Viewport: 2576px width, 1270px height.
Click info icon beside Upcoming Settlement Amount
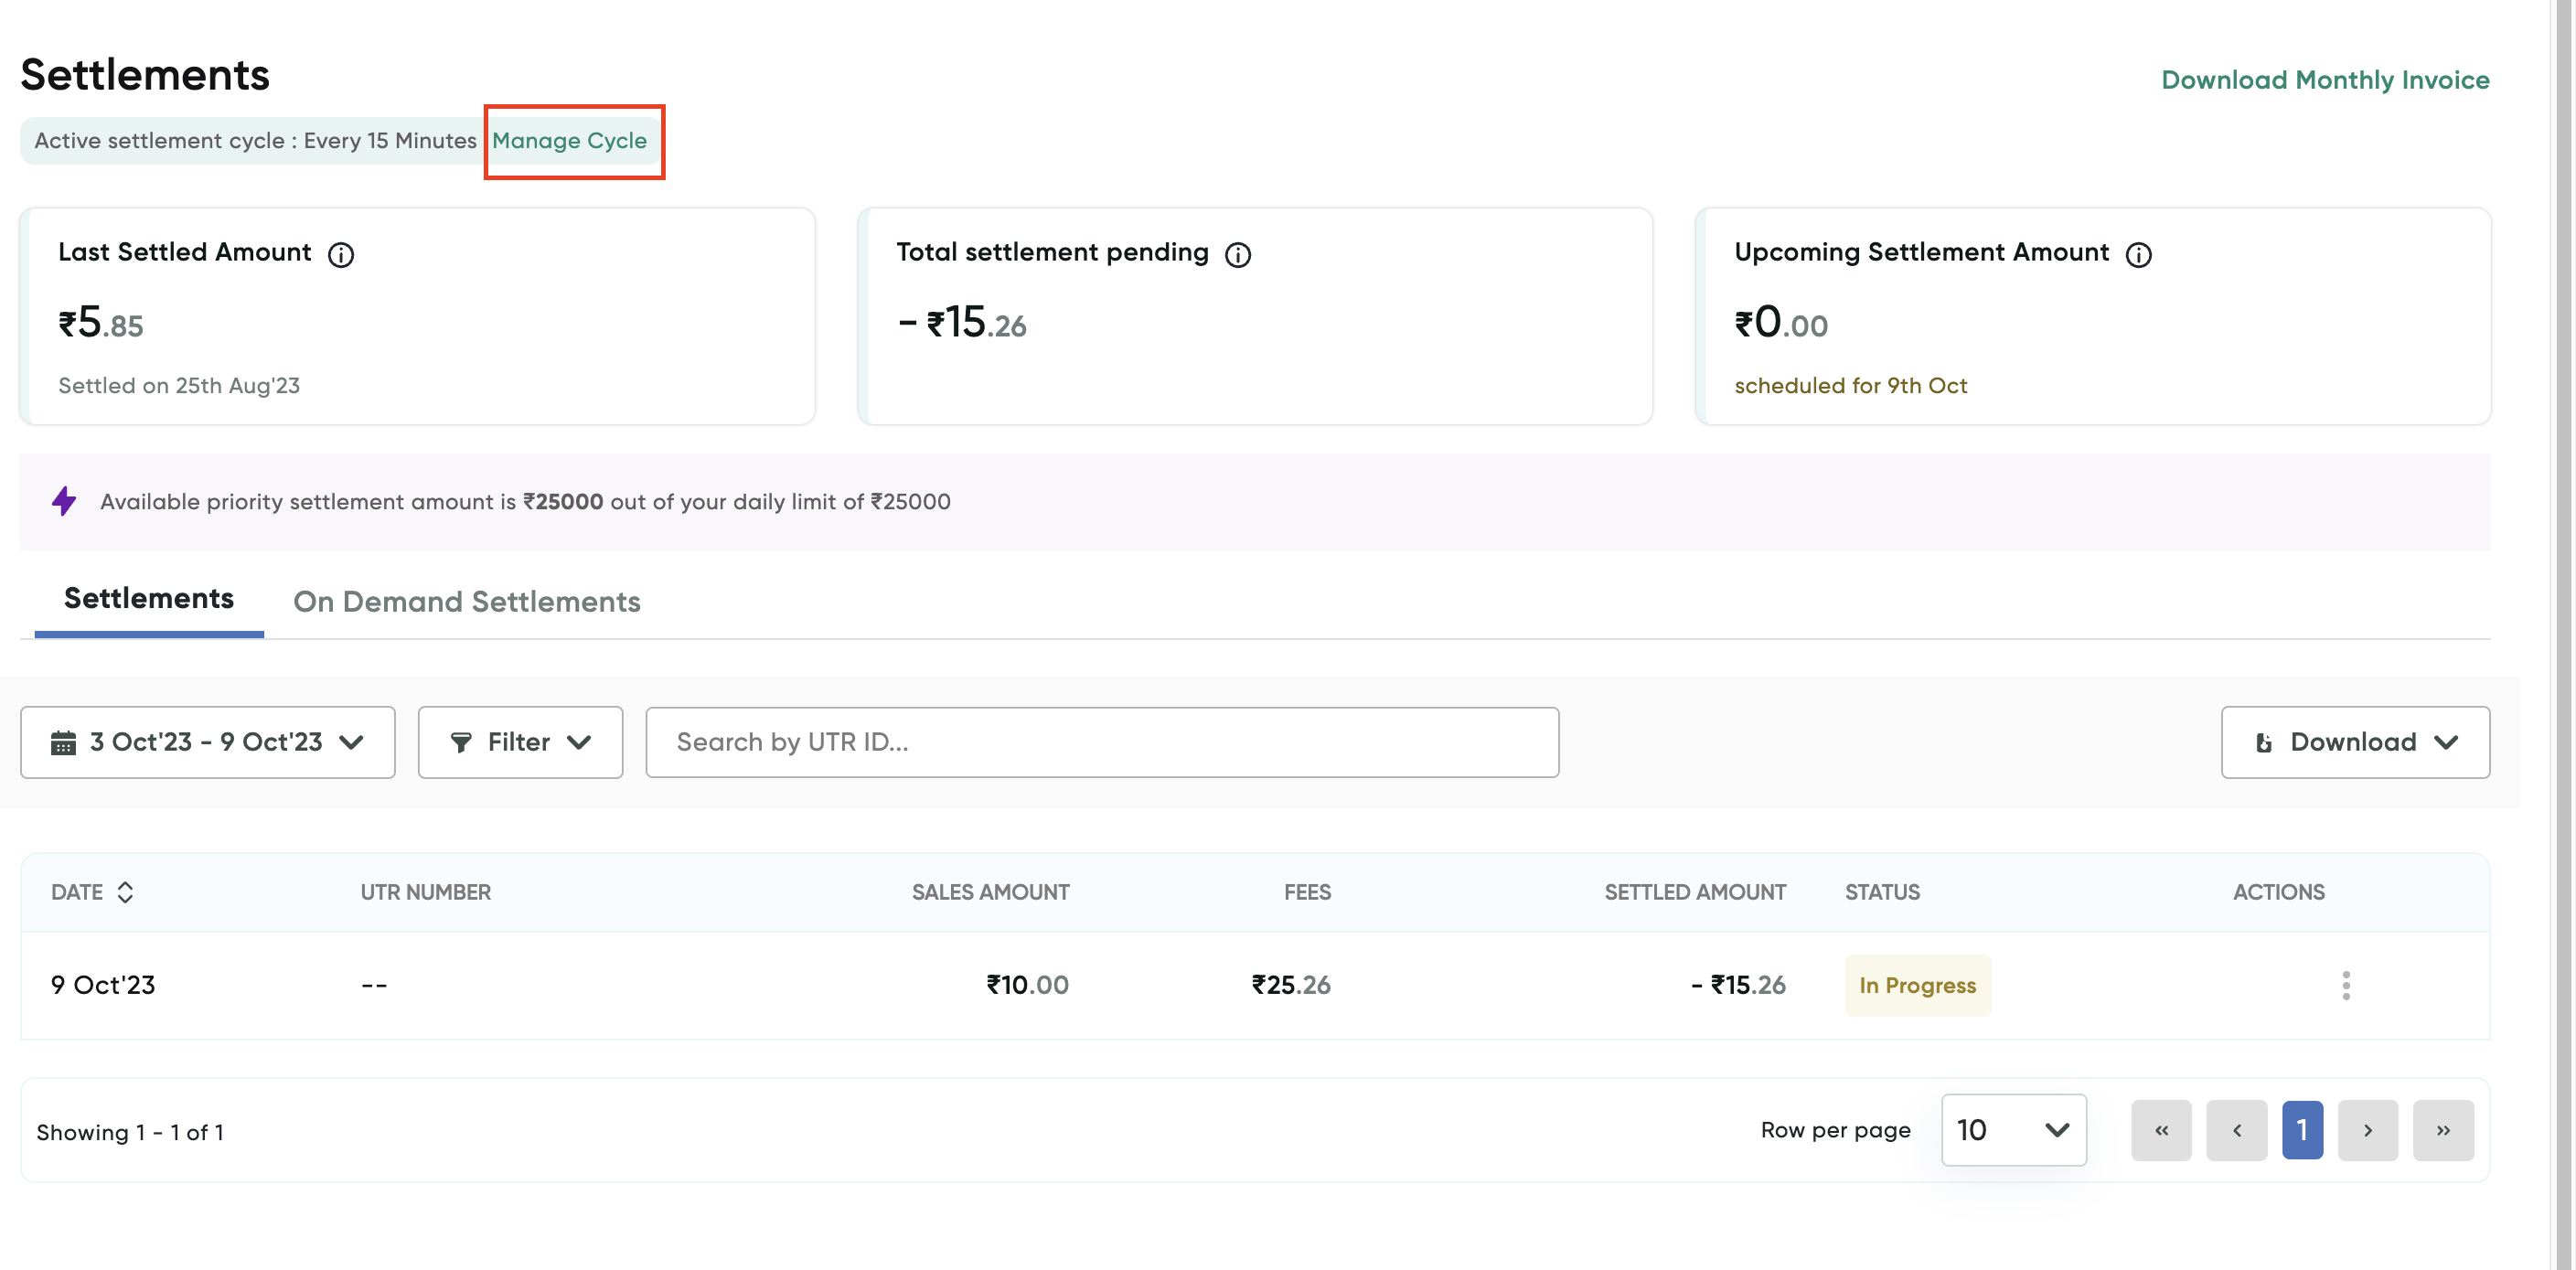click(2138, 255)
